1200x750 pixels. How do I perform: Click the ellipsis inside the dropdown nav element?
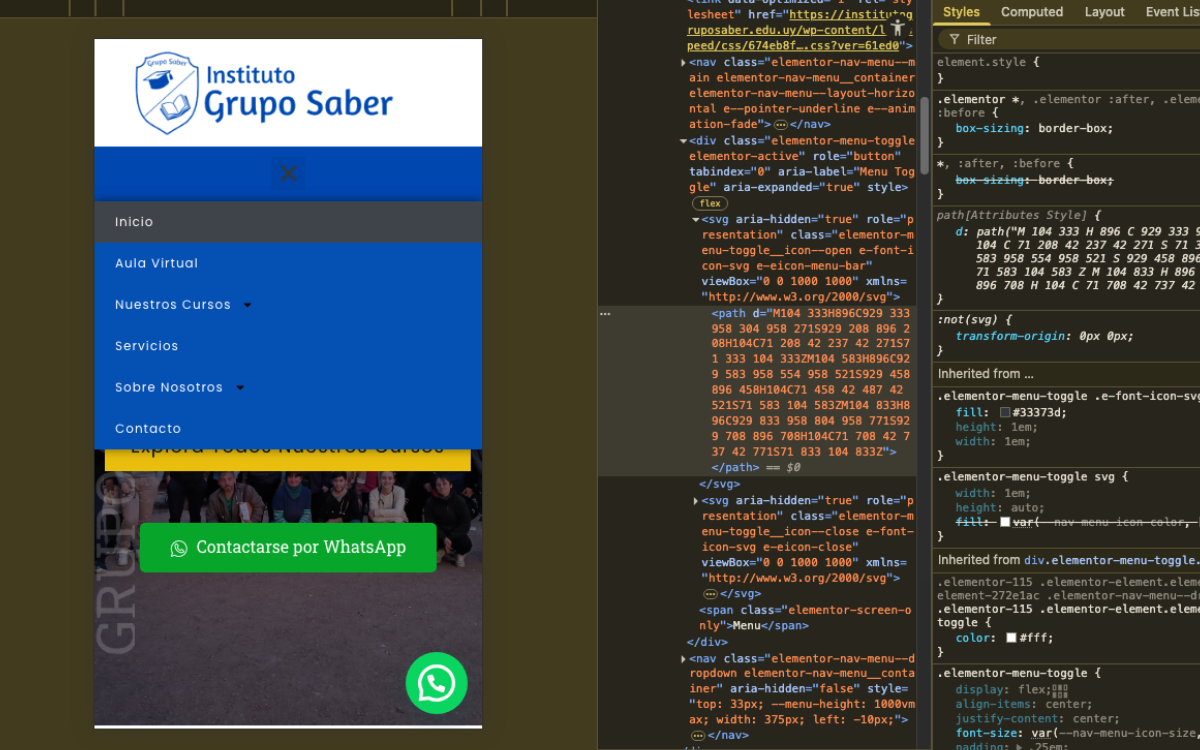[698, 736]
